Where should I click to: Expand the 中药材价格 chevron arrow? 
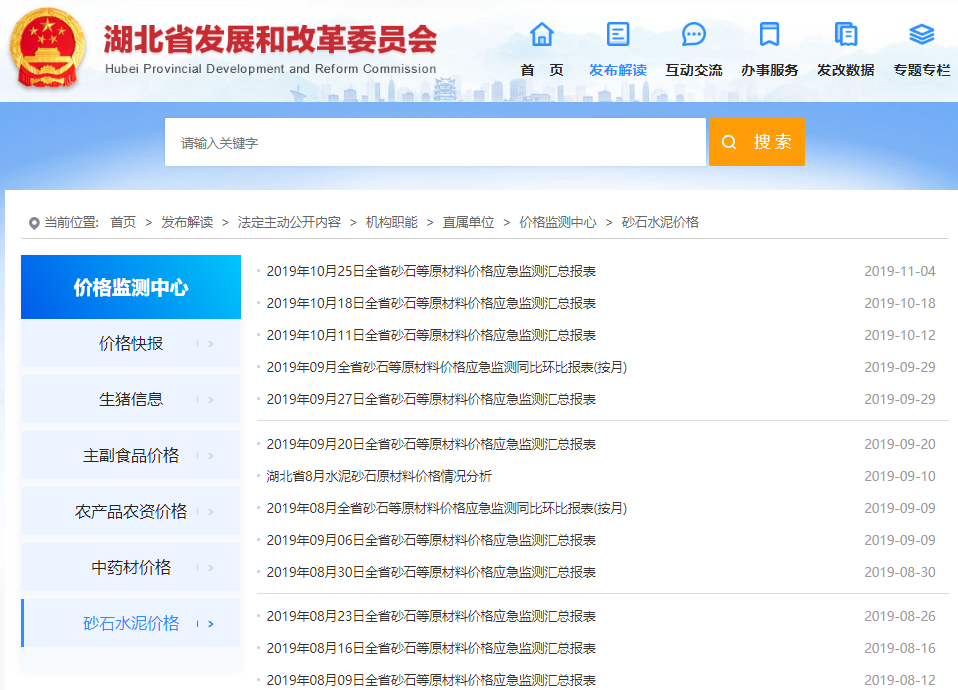pyautogui.click(x=211, y=568)
